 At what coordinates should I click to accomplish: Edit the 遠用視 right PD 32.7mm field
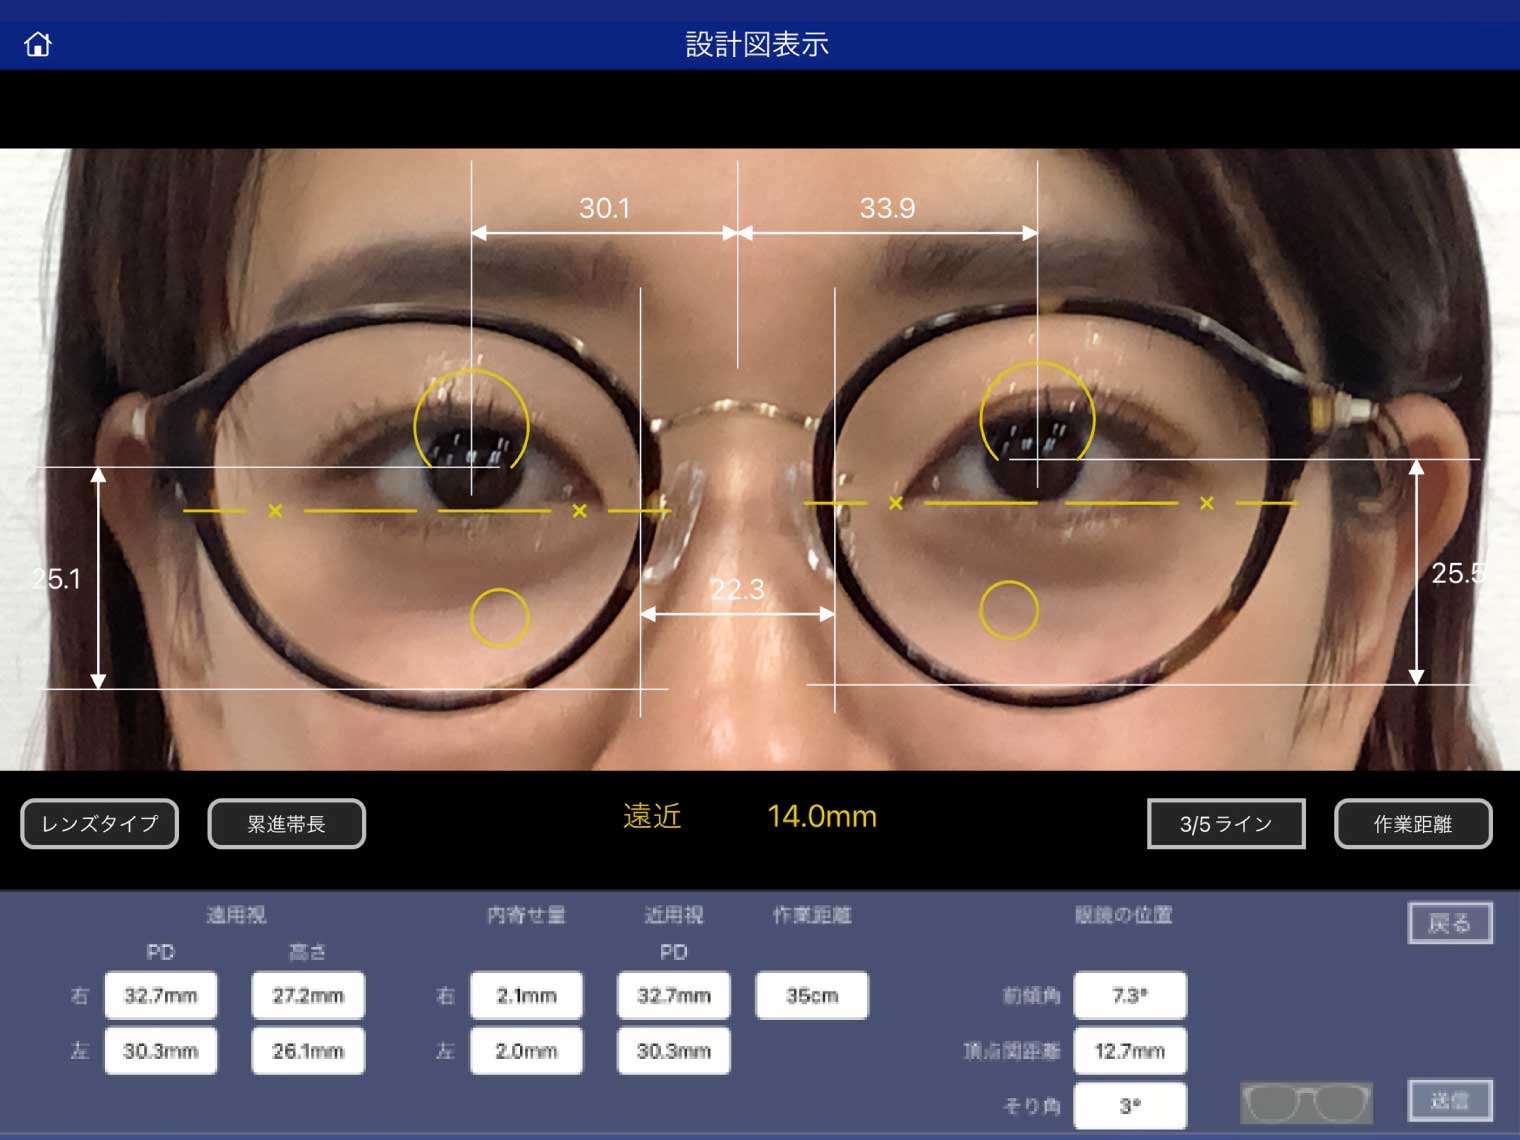(161, 996)
